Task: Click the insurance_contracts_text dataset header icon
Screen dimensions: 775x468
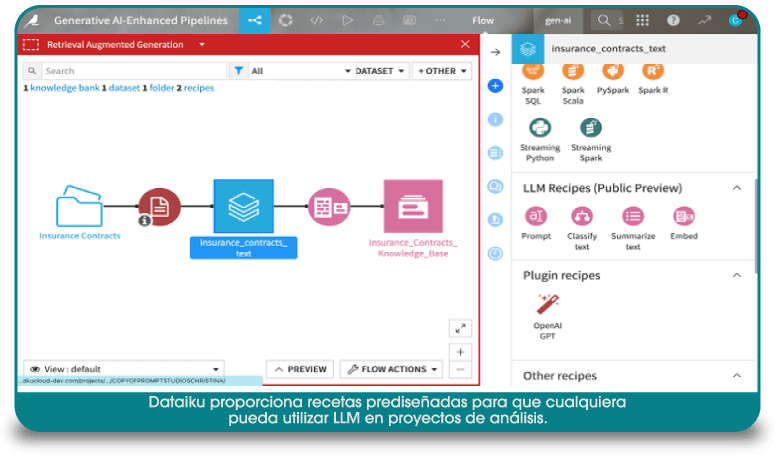Action: click(x=528, y=48)
